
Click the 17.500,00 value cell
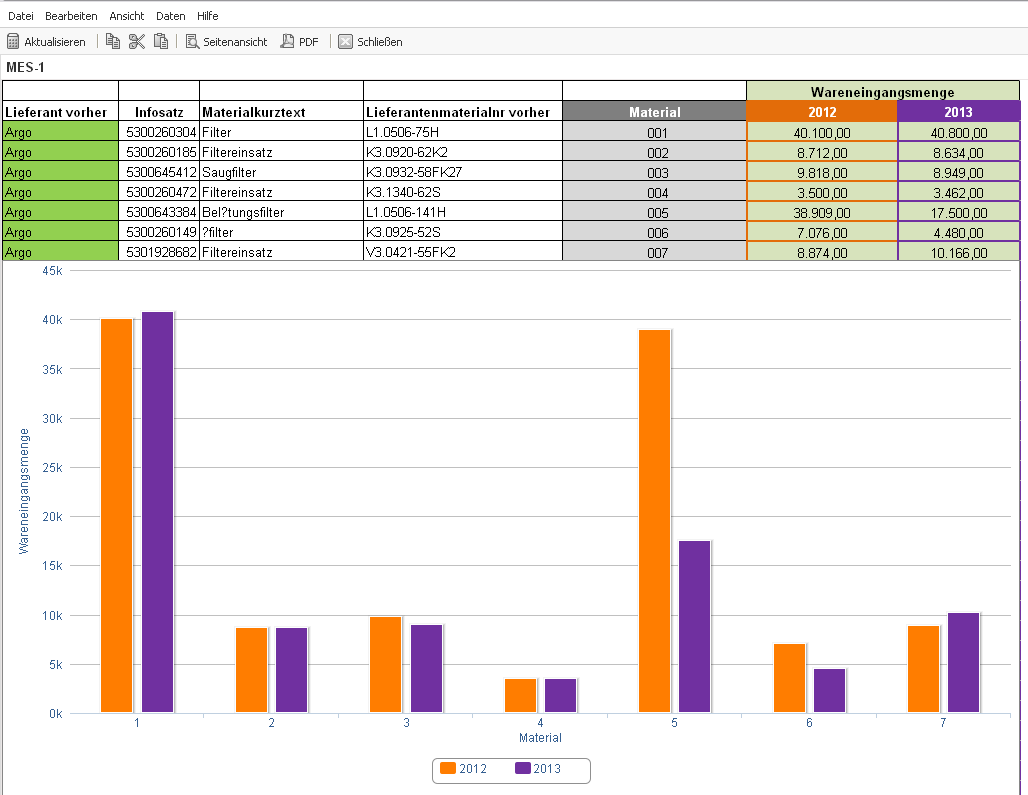(x=959, y=212)
